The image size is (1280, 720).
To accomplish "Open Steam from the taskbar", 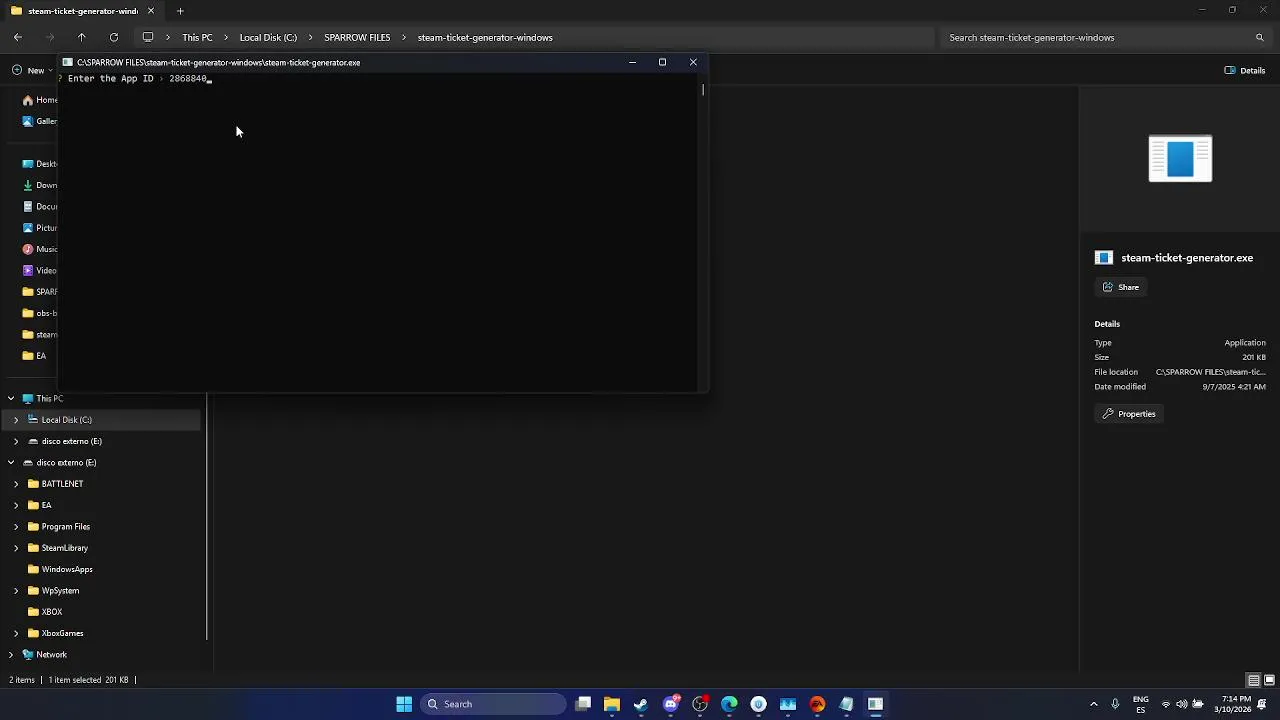I will point(641,704).
